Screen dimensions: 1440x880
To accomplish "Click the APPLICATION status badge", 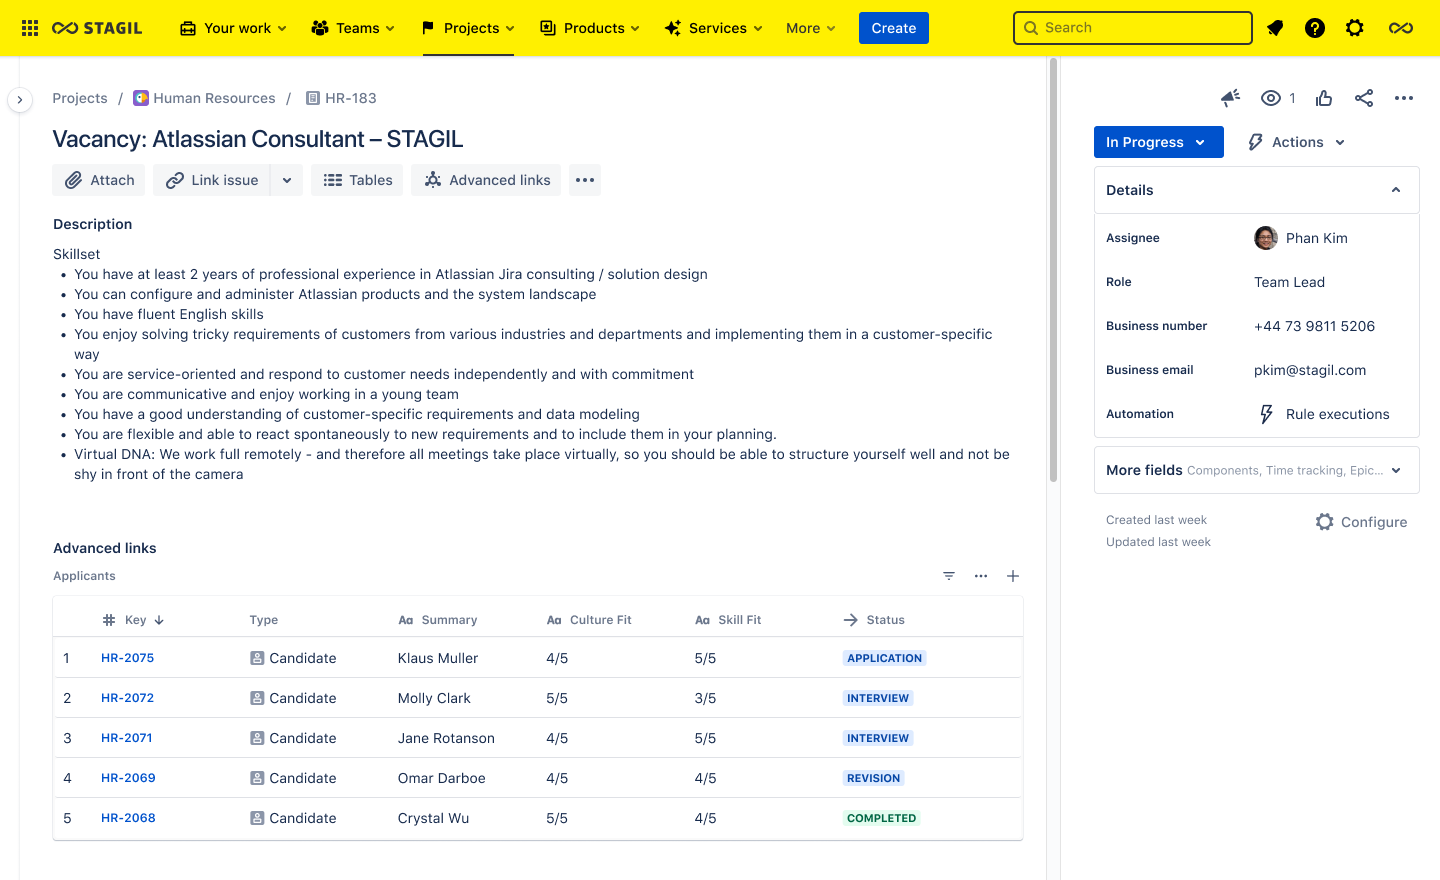I will click(884, 658).
